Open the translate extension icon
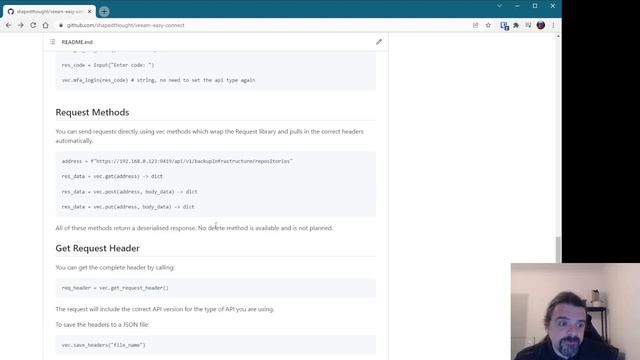The height and width of the screenshot is (360, 640). click(504, 26)
